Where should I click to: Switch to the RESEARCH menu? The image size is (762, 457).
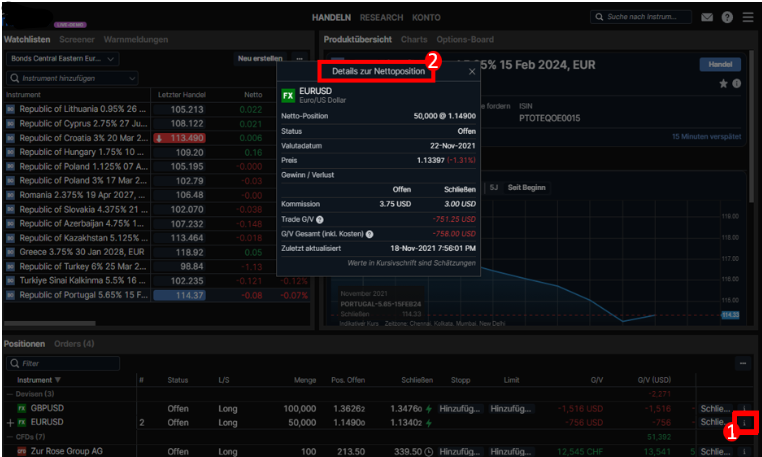[x=381, y=17]
